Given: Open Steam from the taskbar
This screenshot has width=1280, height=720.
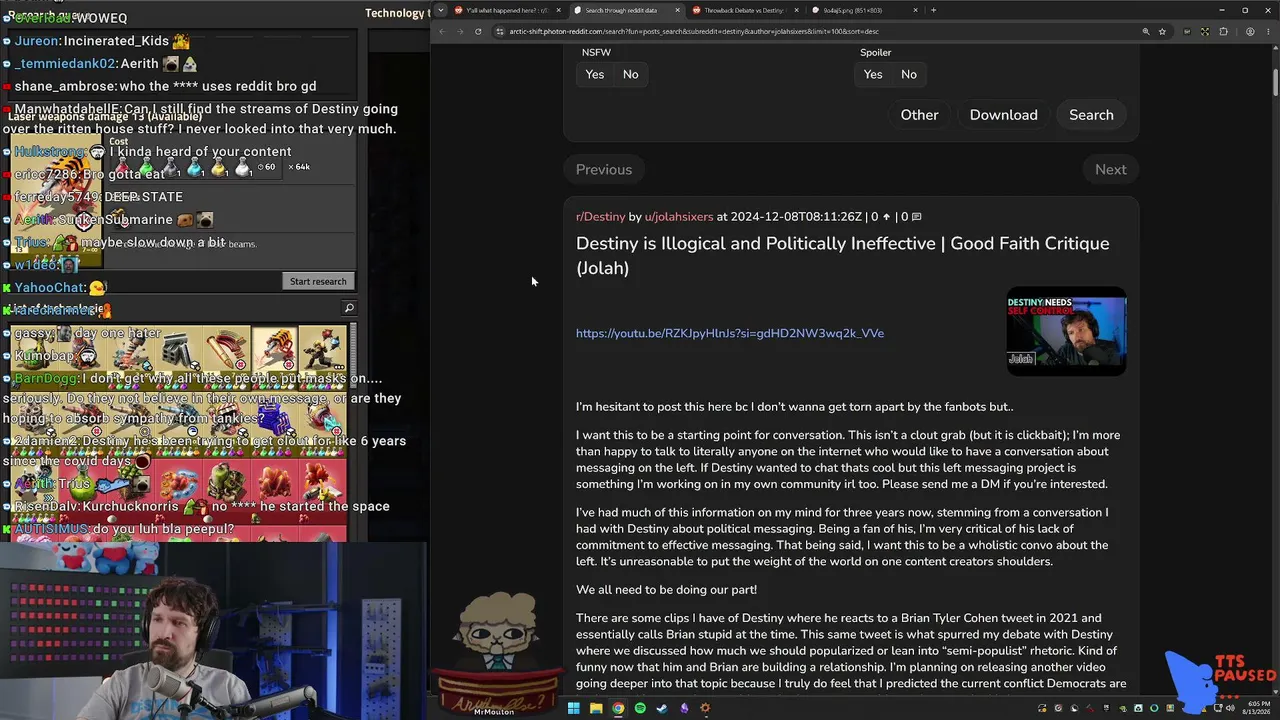Looking at the screenshot, I should coord(662,708).
